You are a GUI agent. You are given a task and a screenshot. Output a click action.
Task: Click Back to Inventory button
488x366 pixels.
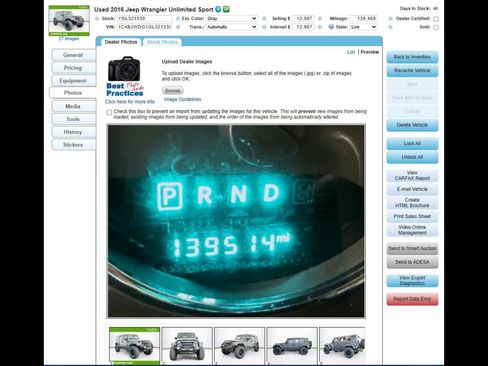pyautogui.click(x=412, y=57)
